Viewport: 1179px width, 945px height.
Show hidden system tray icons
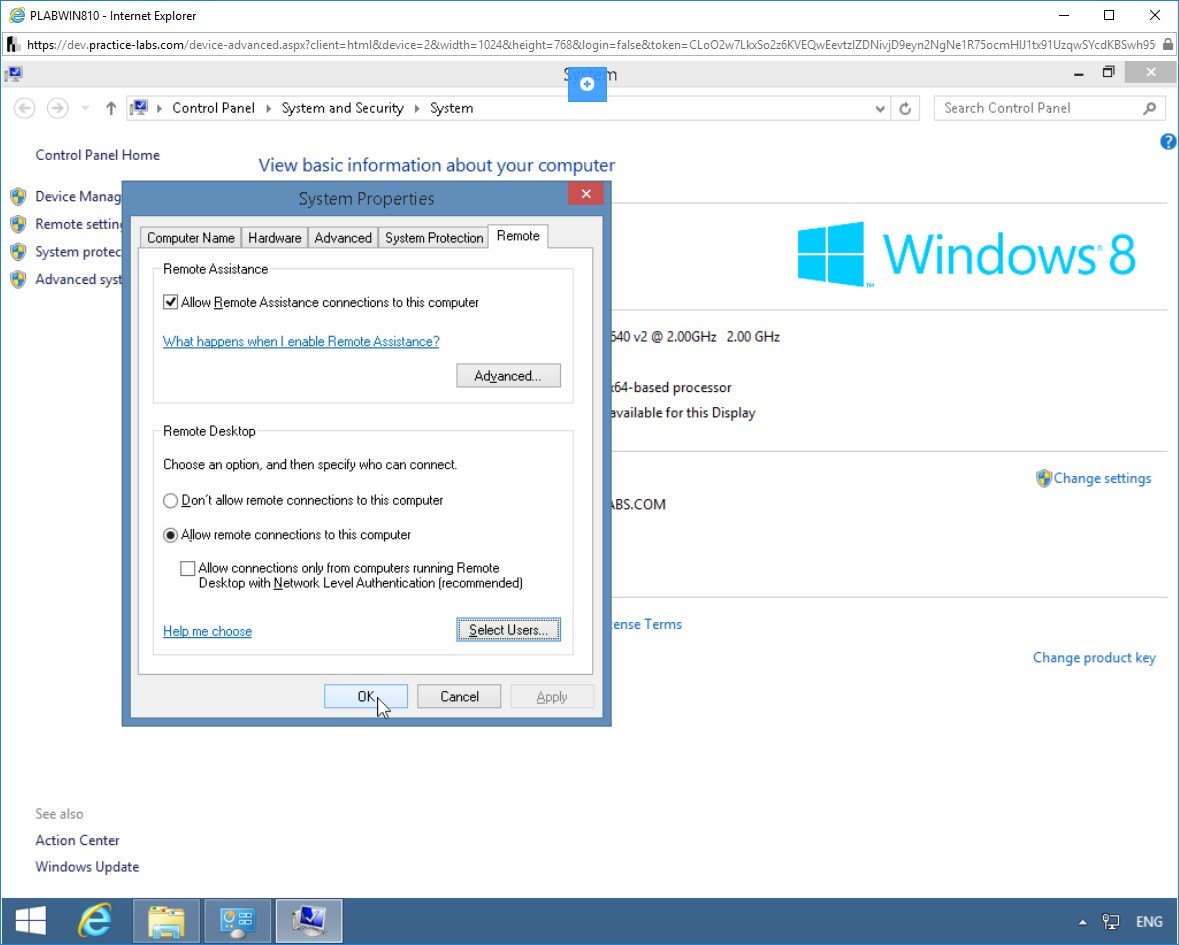(1082, 922)
